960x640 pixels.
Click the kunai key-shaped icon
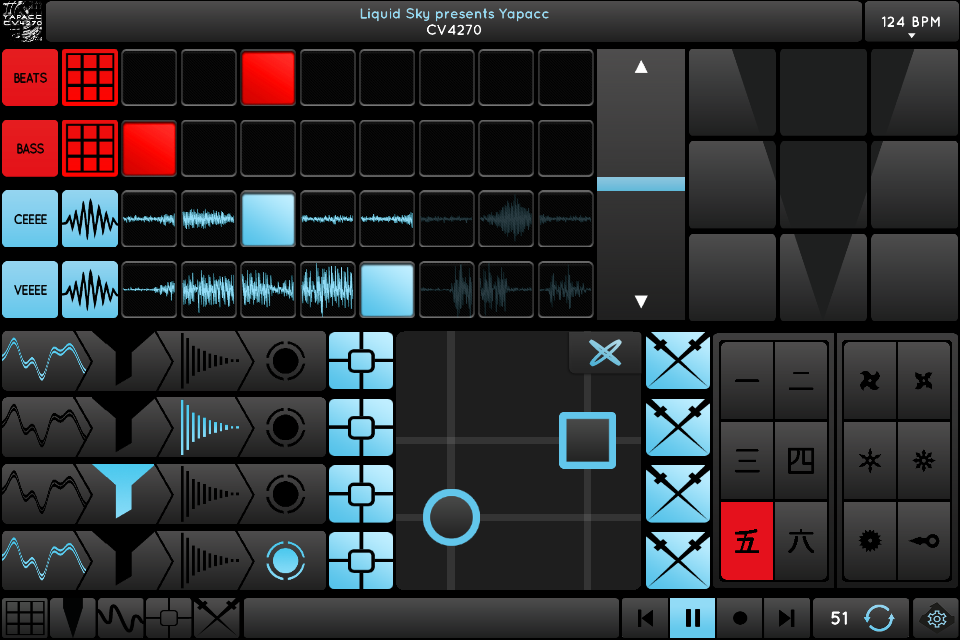924,541
